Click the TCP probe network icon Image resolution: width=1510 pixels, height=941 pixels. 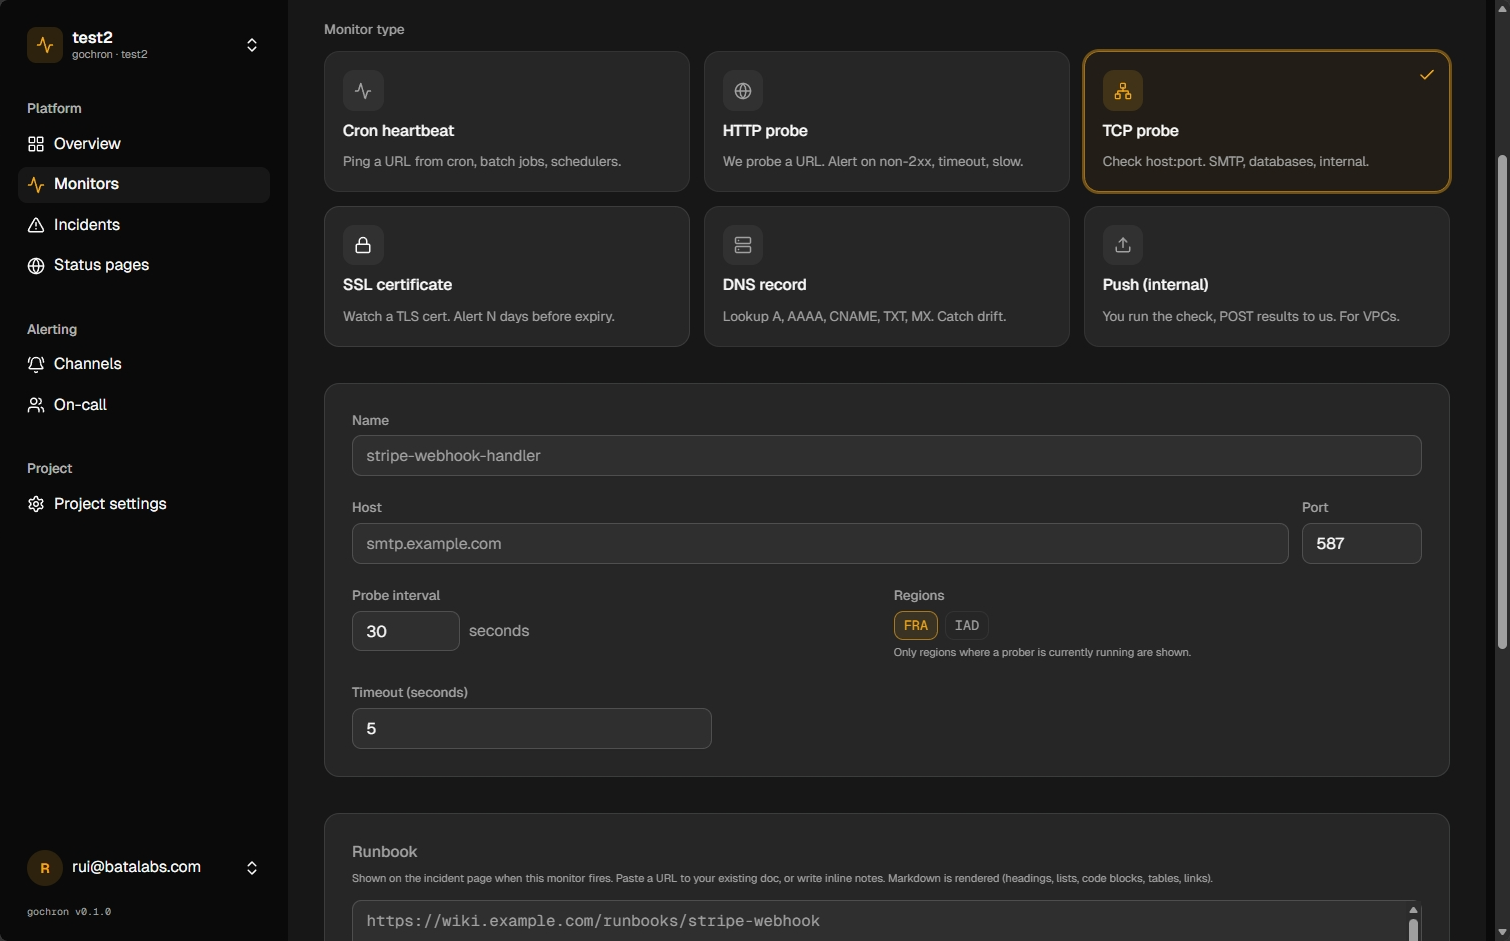click(x=1123, y=91)
